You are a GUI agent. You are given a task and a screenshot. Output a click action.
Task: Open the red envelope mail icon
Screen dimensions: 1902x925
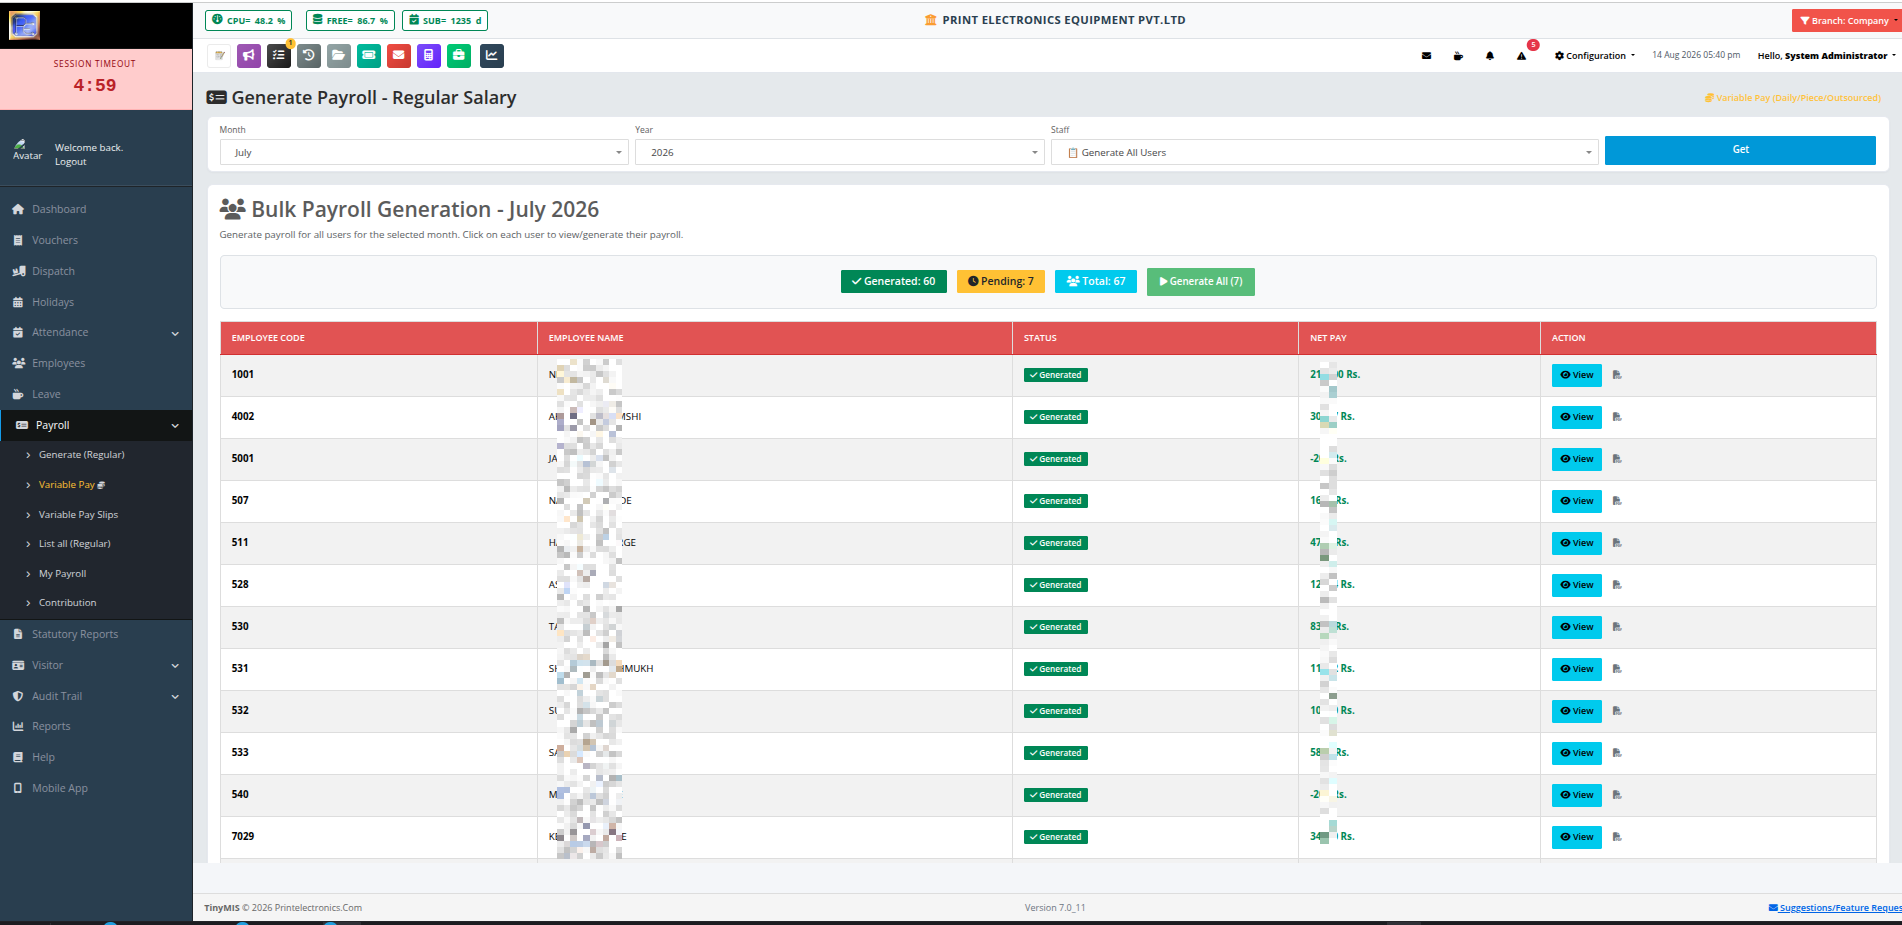tap(399, 56)
